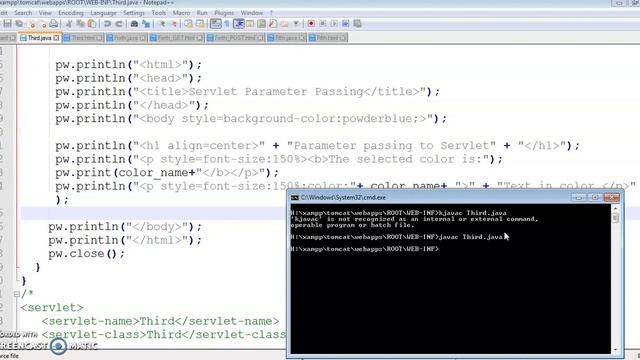This screenshot has width=640, height=360.
Task: Open the View menu
Action: [45, 13]
